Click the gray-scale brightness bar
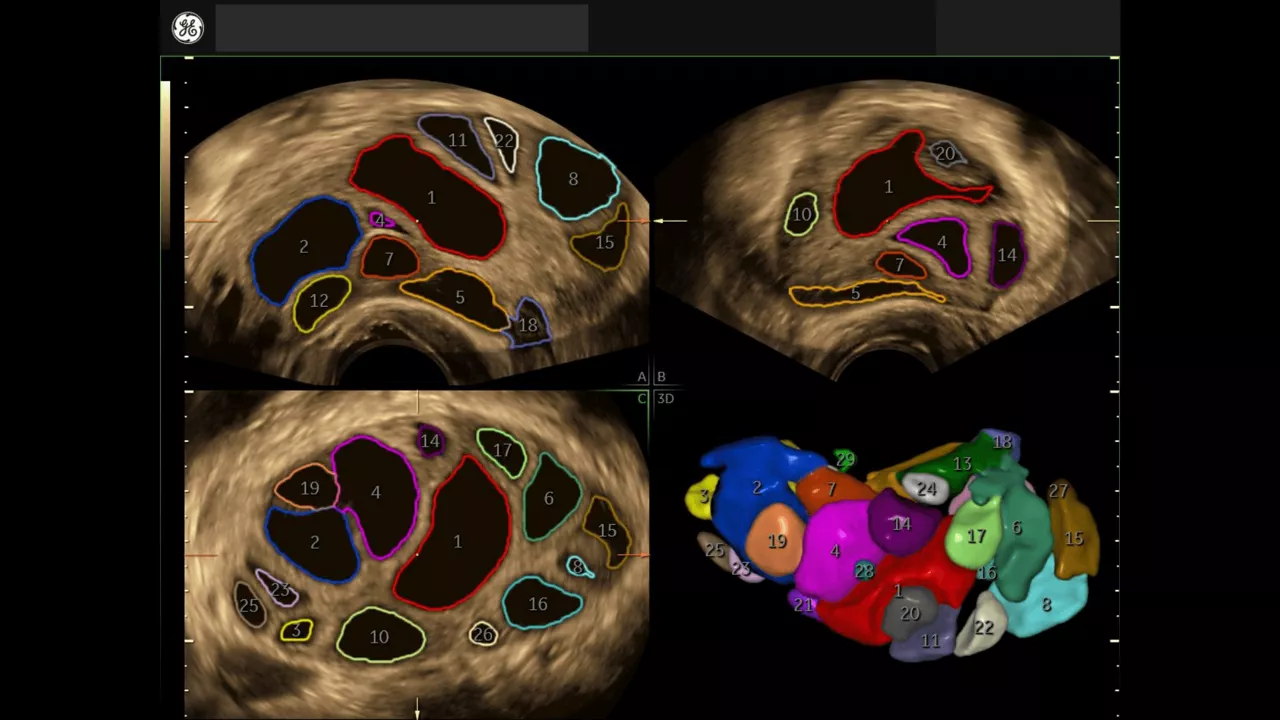1280x720 pixels. [x=165, y=165]
